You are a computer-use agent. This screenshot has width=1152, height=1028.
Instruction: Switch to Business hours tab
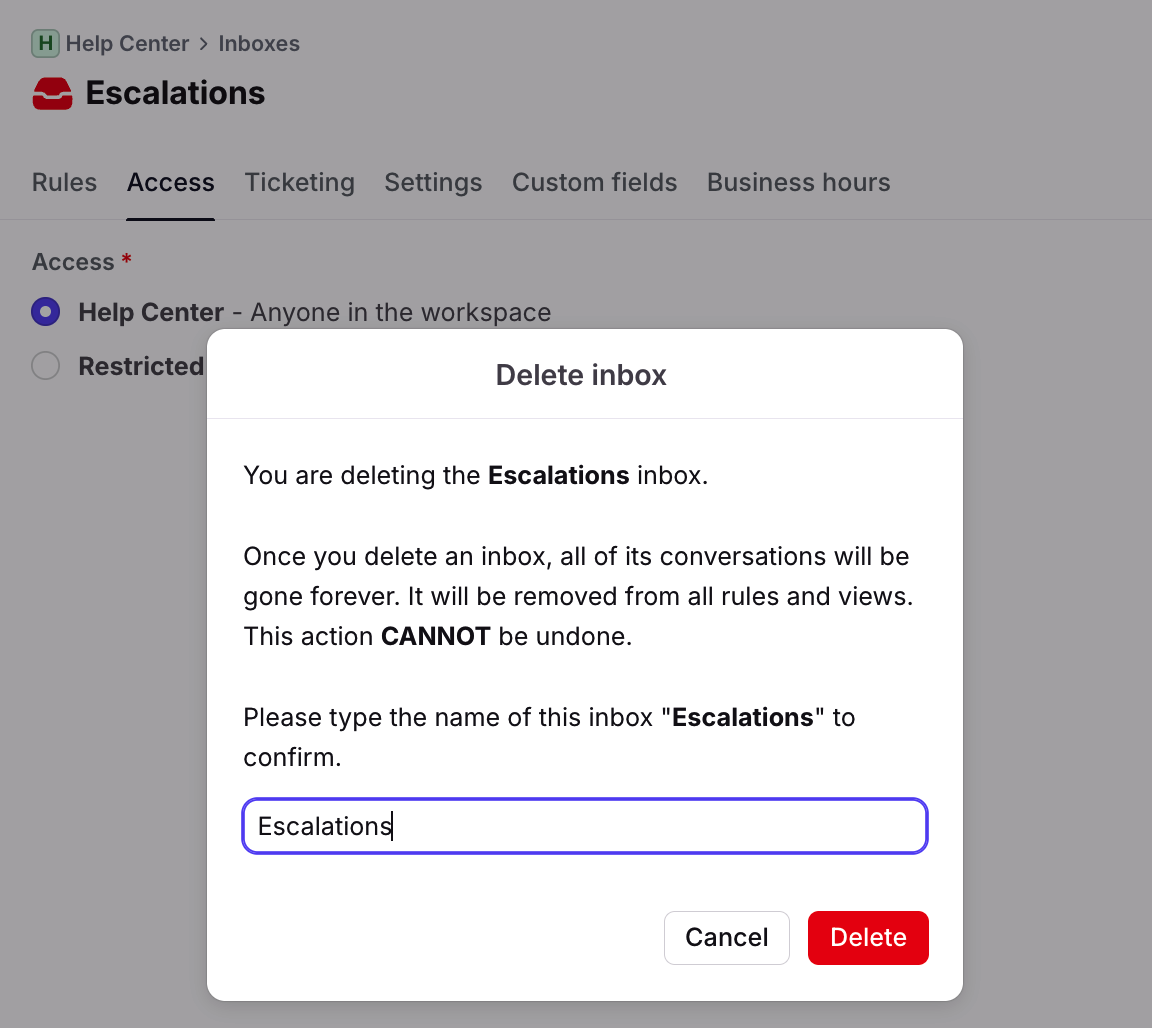coord(798,183)
